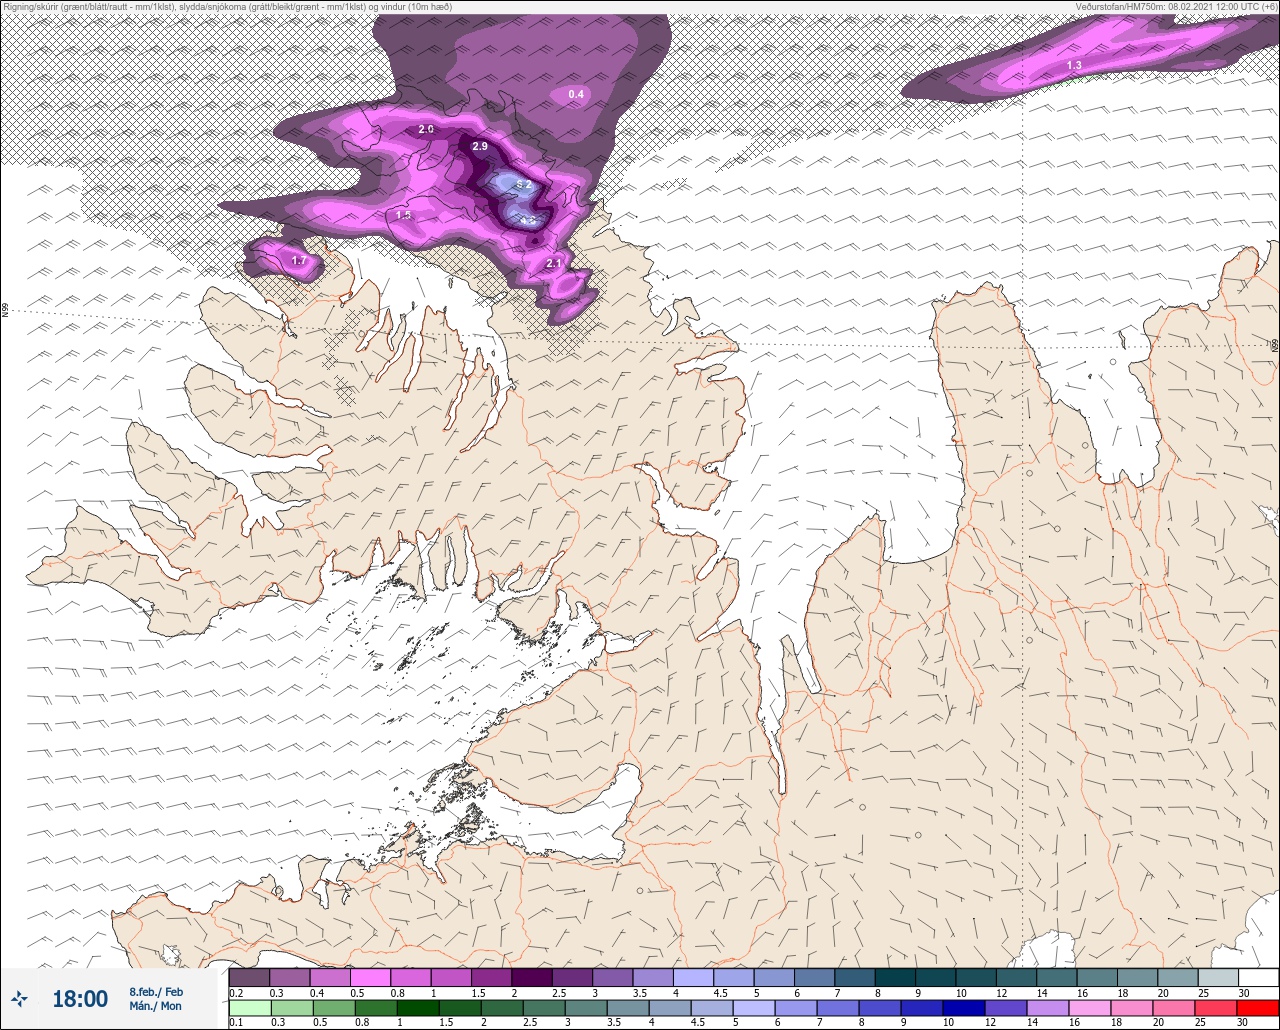Image resolution: width=1280 pixels, height=1030 pixels.
Task: Click the 2.1 precipitation value on map
Action: tap(554, 263)
